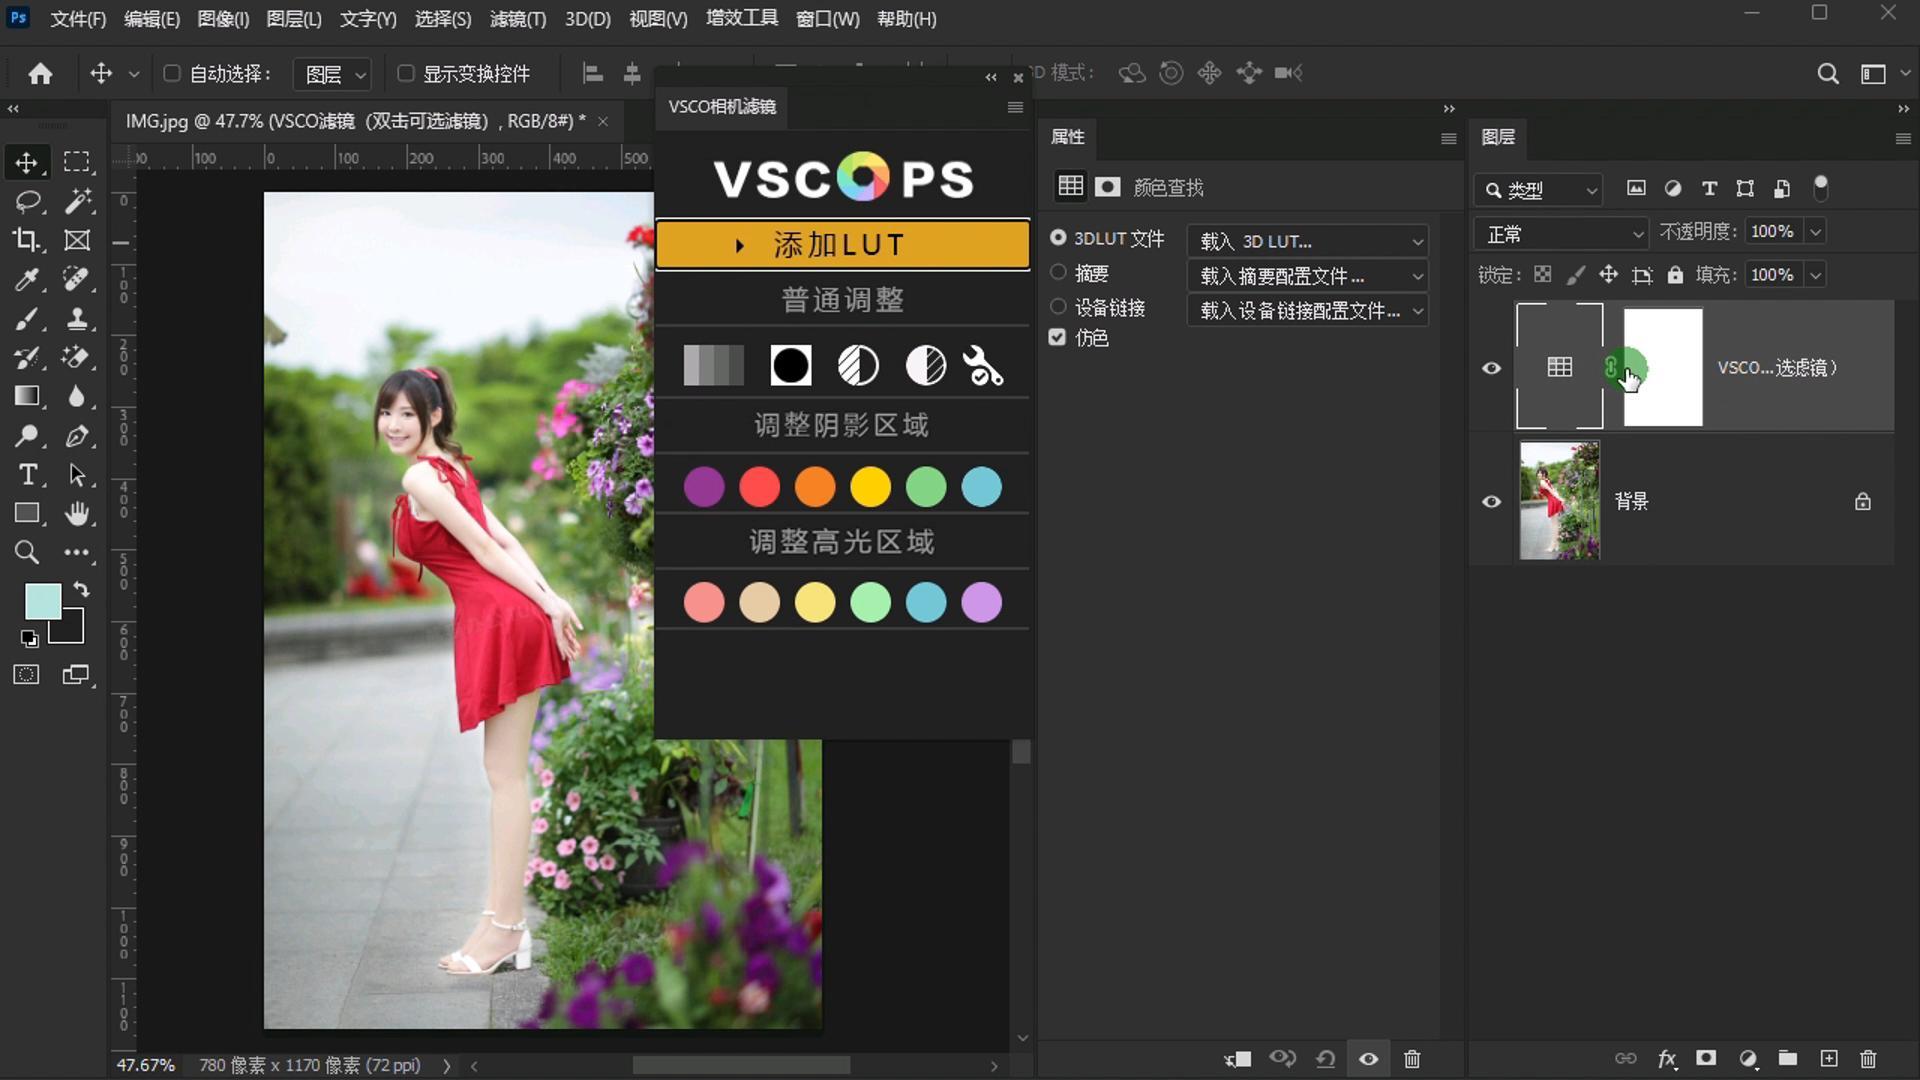1920x1080 pixels.
Task: Open the VSCO panel flyout menu
Action: (1015, 107)
